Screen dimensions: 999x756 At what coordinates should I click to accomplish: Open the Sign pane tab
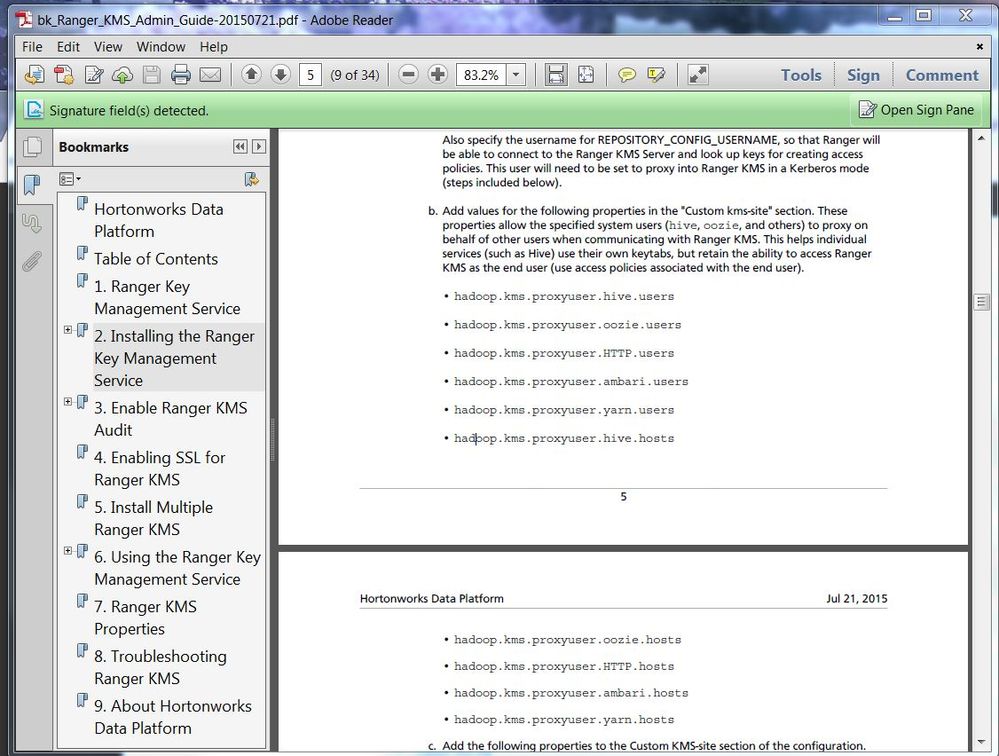click(863, 75)
